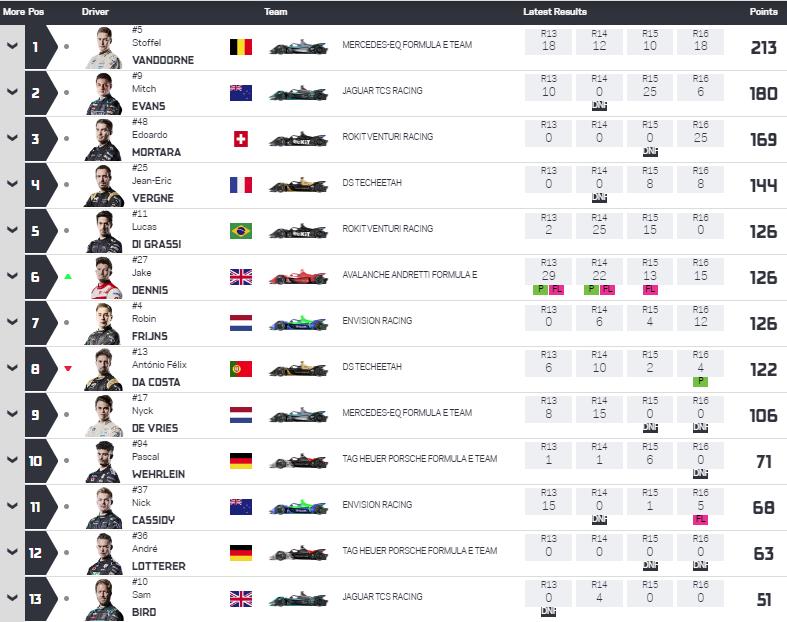
Task: Open driver Mitch EVANS name link
Action: [x=149, y=97]
